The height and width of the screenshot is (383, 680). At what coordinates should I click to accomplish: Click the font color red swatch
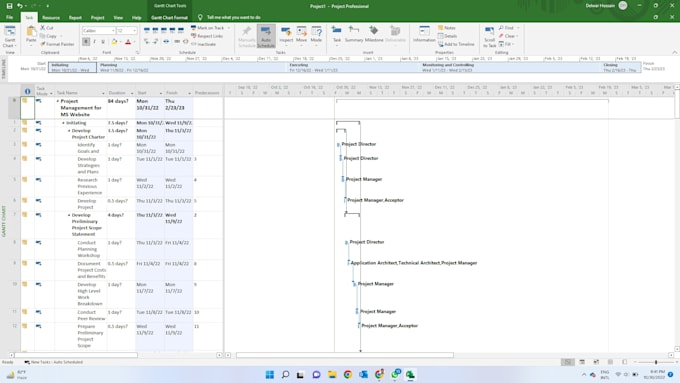click(x=128, y=42)
